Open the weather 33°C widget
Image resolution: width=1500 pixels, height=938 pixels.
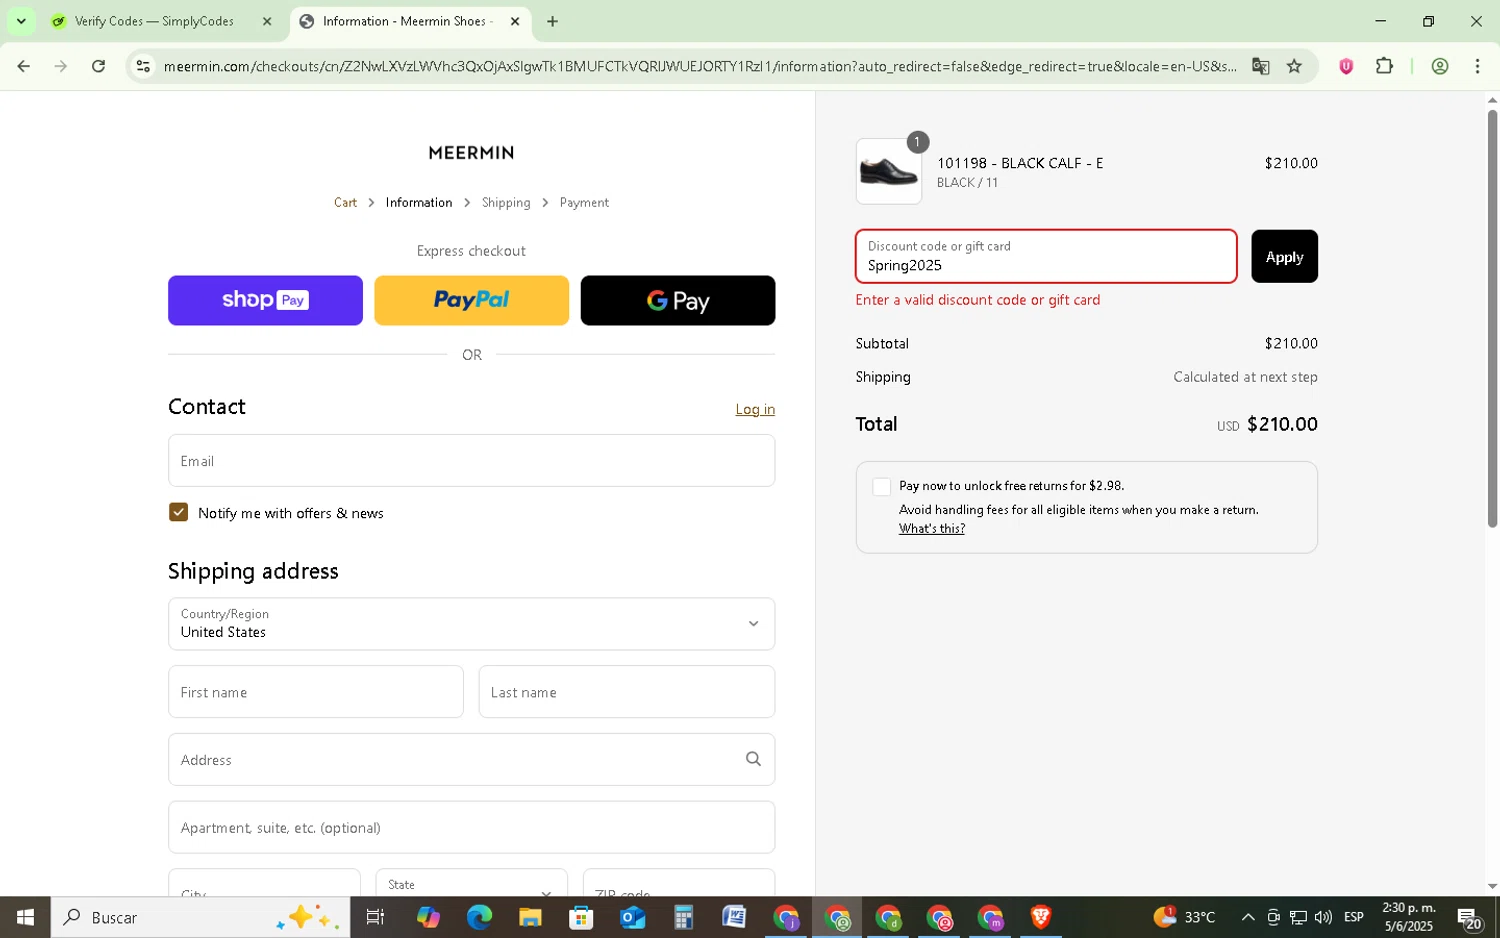[1185, 917]
